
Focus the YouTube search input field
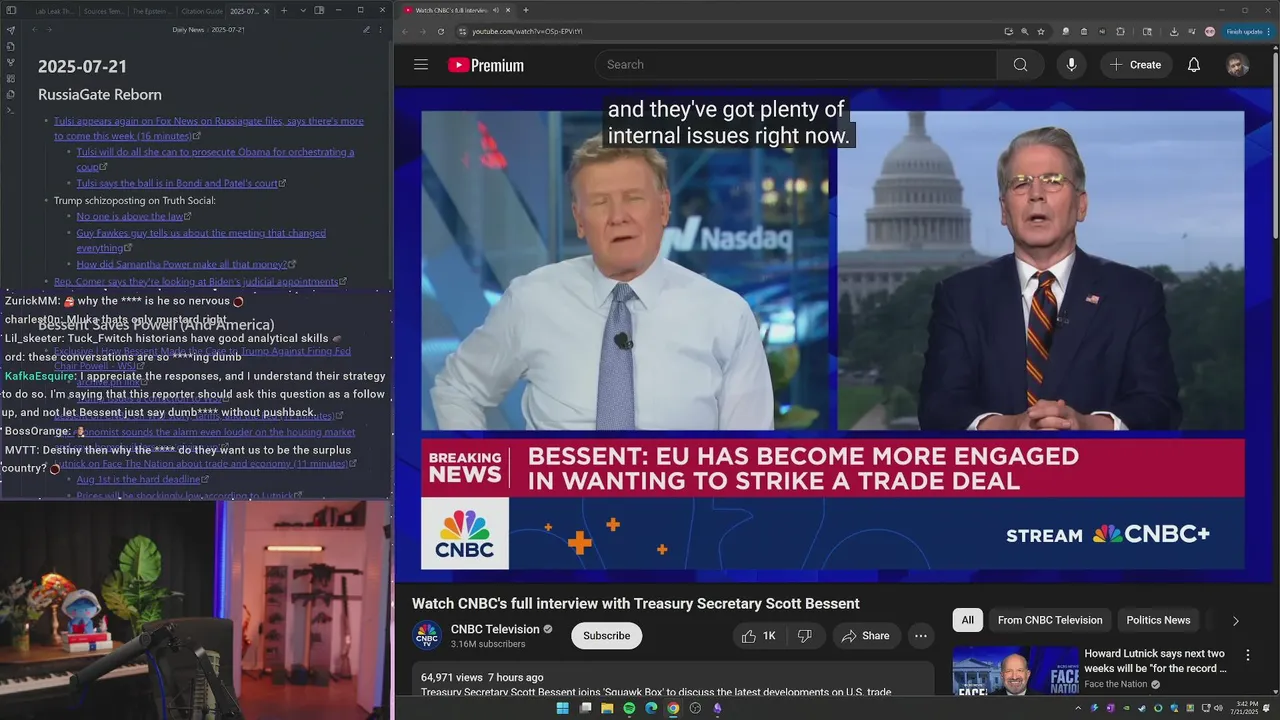point(795,65)
